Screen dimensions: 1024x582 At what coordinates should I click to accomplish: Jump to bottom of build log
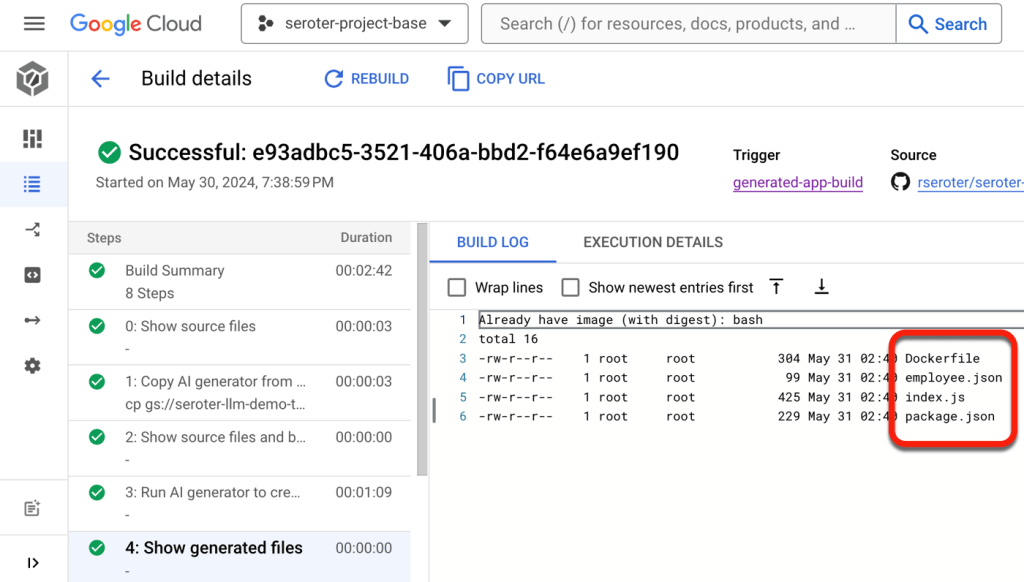821,287
